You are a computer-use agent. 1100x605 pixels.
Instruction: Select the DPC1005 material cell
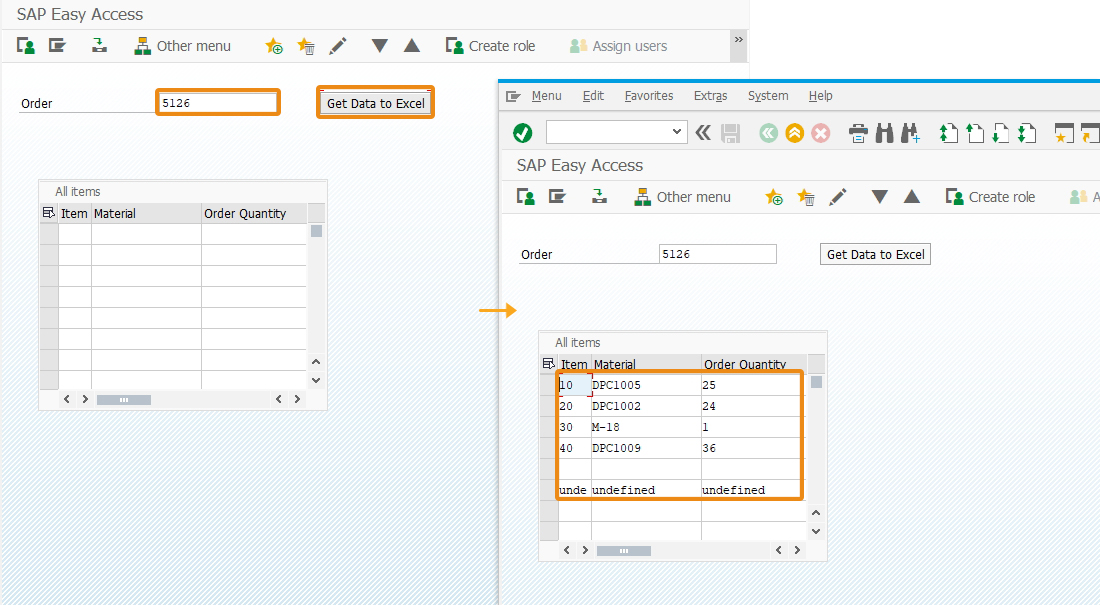click(x=646, y=385)
